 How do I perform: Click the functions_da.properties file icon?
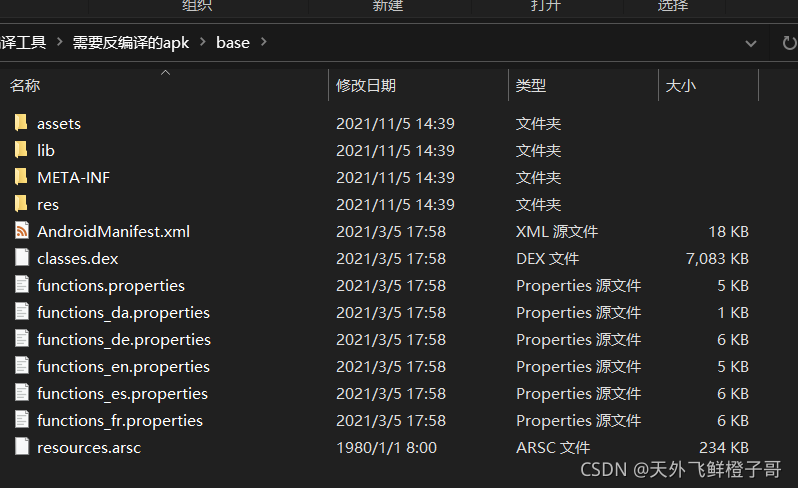pos(21,312)
